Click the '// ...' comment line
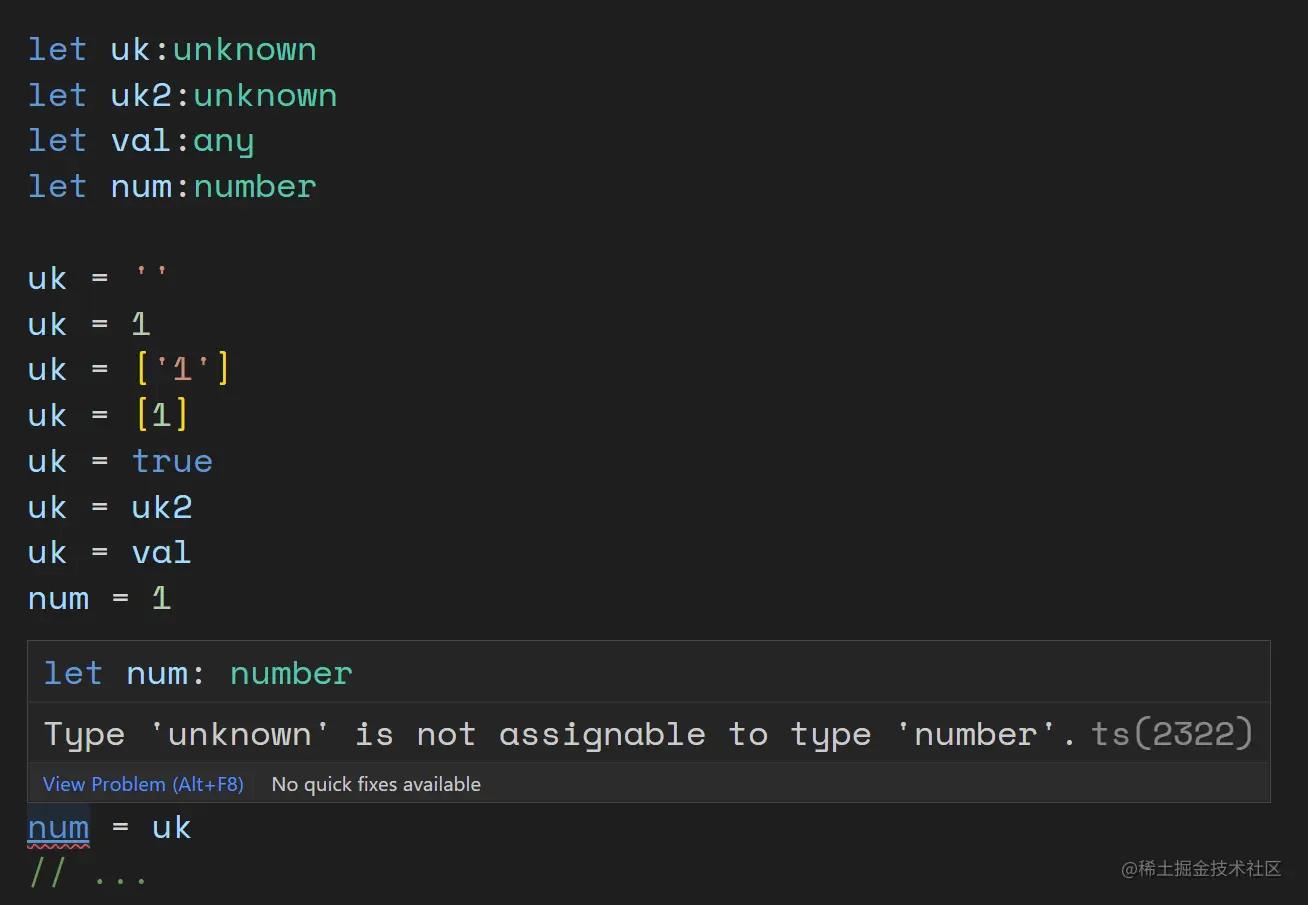Image resolution: width=1308 pixels, height=905 pixels. (x=88, y=874)
